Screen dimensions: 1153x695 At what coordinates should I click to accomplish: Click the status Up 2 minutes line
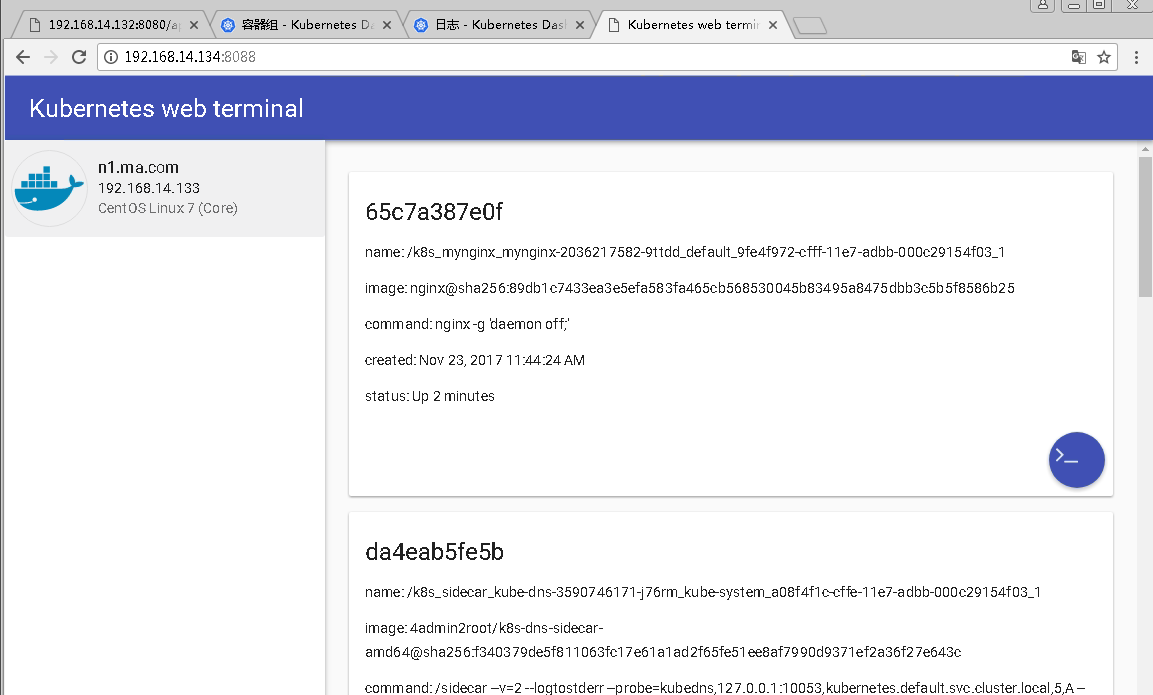tap(429, 396)
